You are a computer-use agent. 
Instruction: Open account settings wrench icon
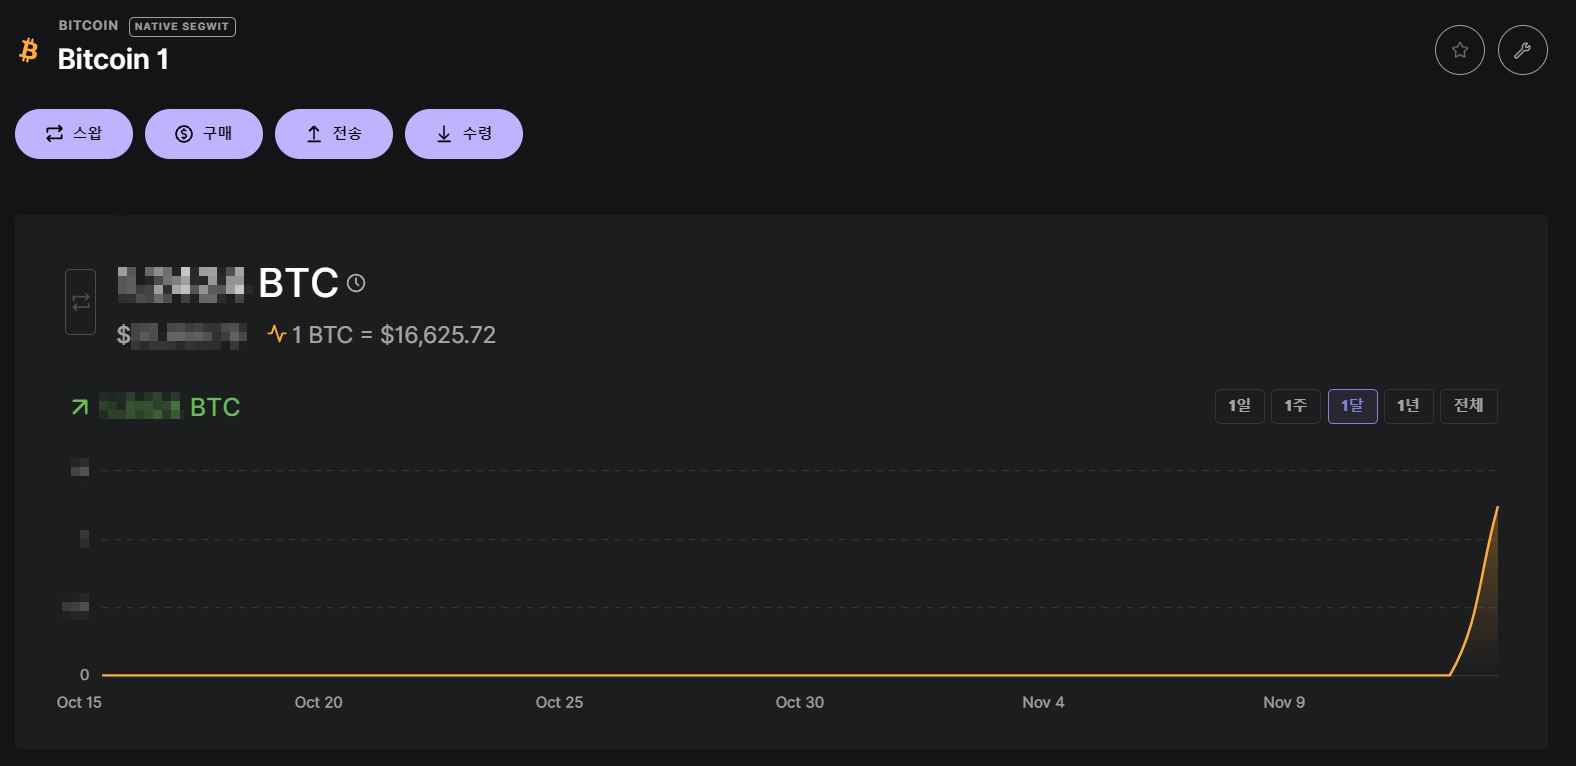1523,50
